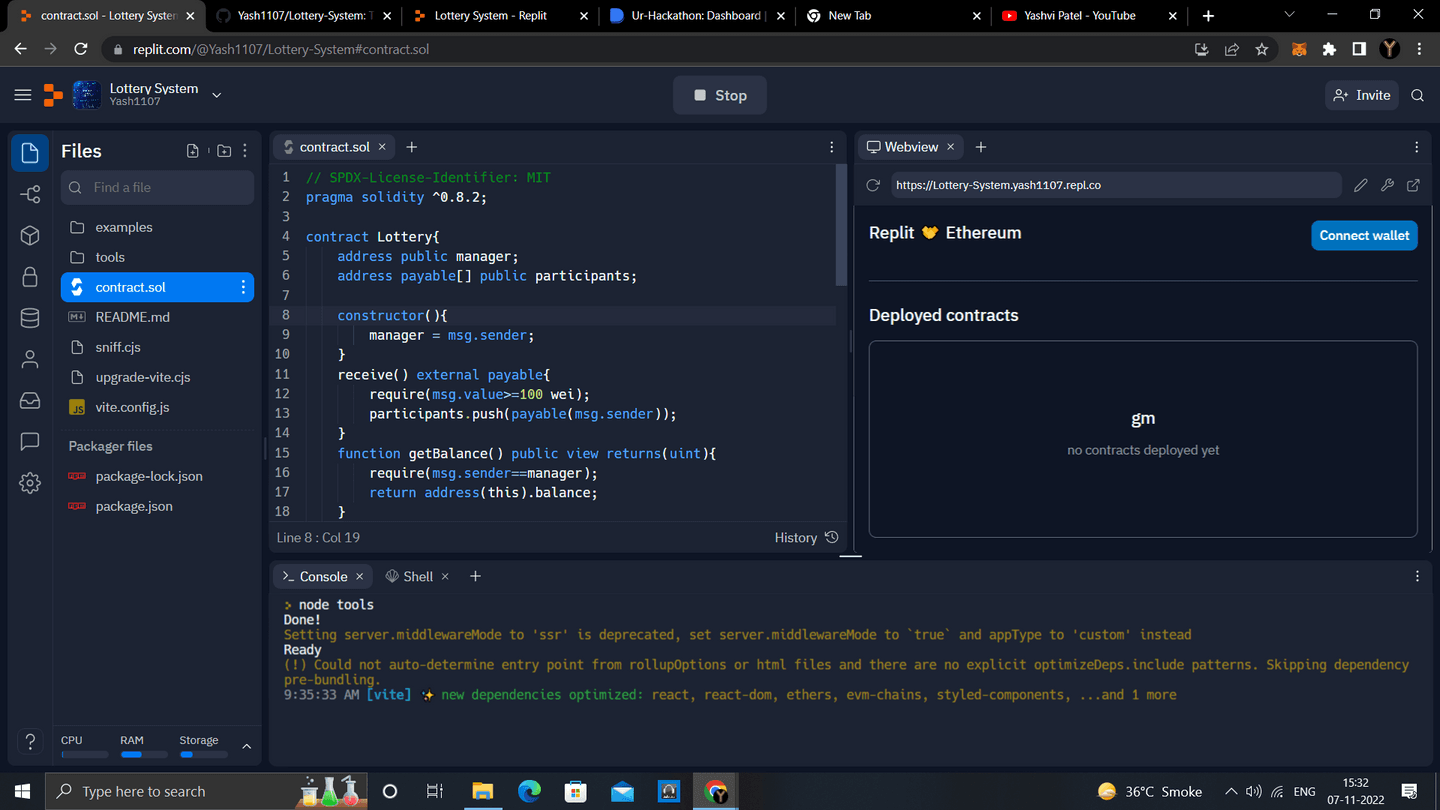Image resolution: width=1440 pixels, height=810 pixels.
Task: Click the search icon in top header
Action: point(1417,95)
